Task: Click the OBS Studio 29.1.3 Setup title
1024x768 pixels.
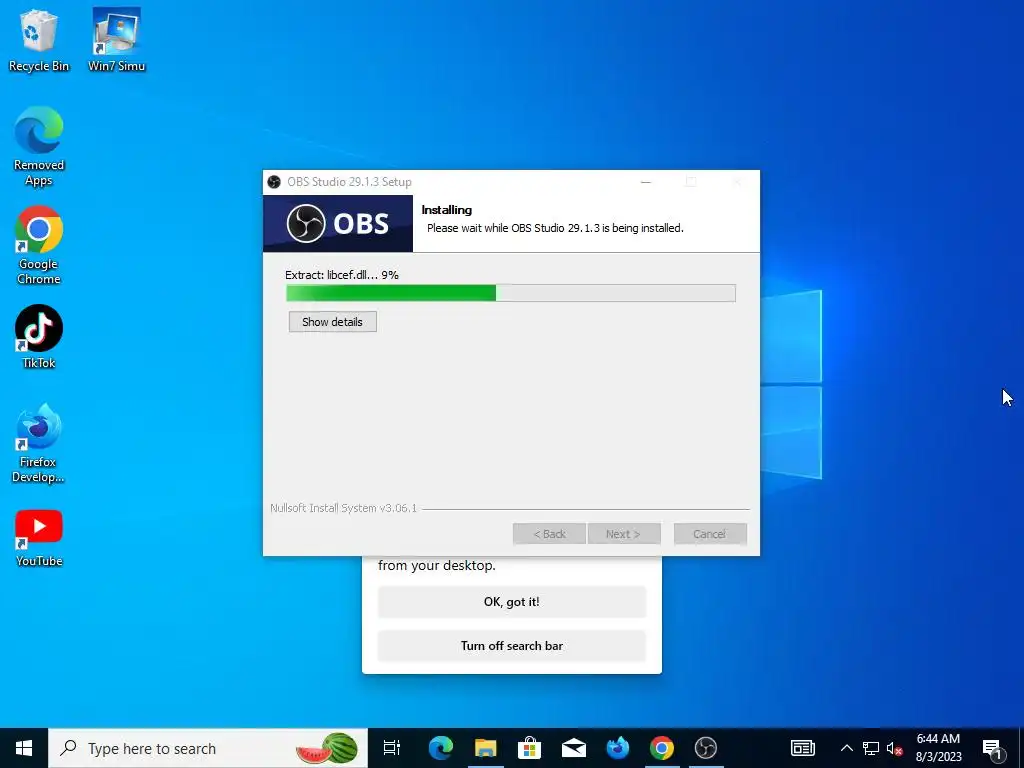Action: (349, 182)
